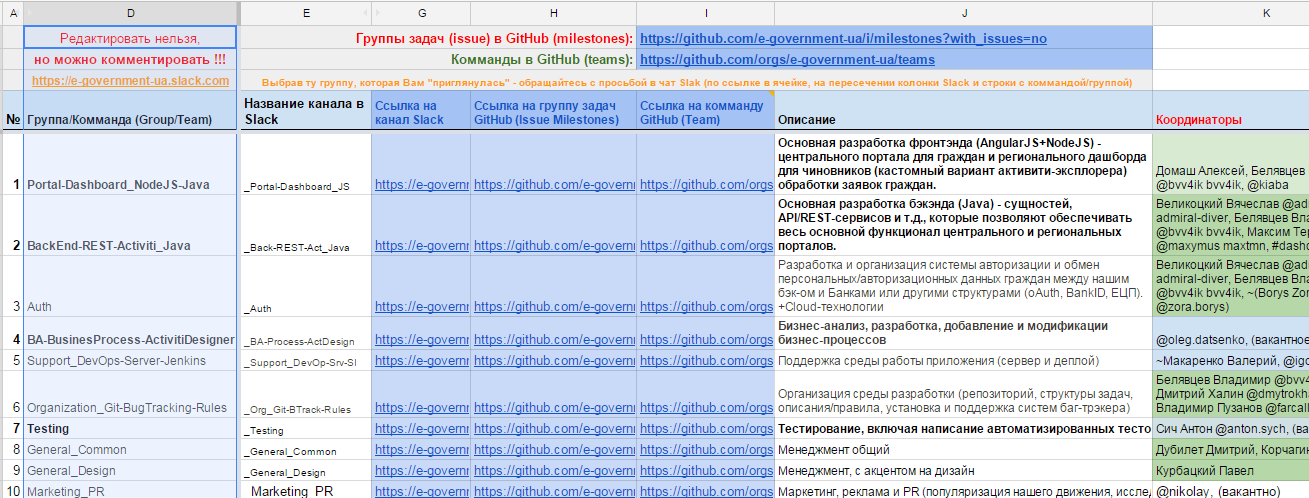This screenshot has height=498, width=1309.
Task: Select the 'Менеджмент общий' description cell
Action: (964, 450)
